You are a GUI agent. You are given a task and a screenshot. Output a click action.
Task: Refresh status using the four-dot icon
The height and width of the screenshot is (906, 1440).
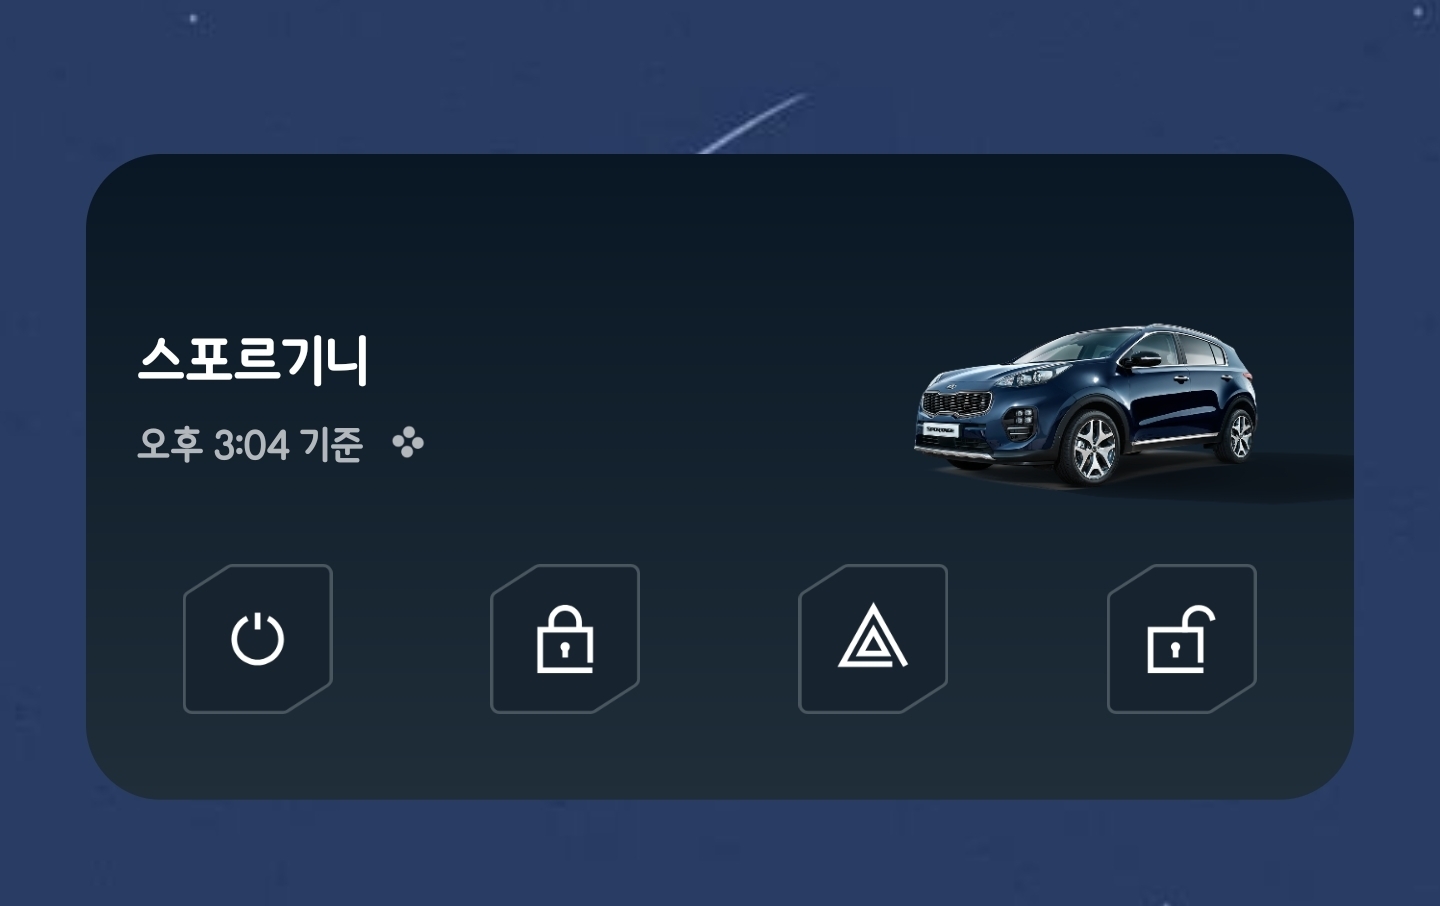pyautogui.click(x=408, y=442)
